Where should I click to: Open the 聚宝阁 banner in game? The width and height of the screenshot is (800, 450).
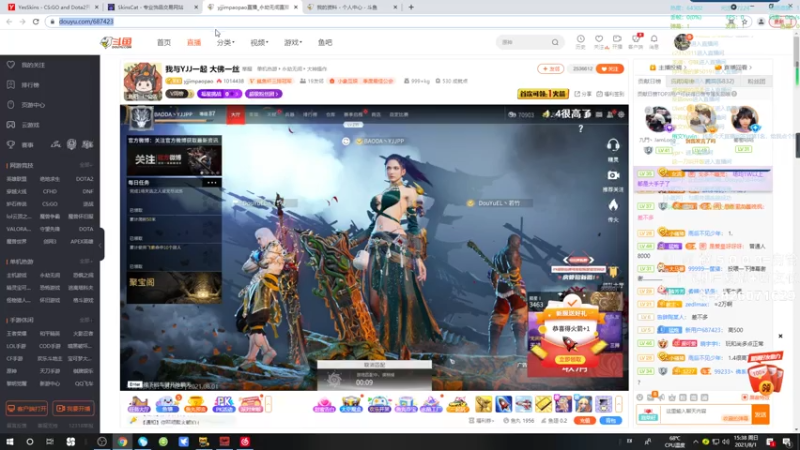coord(174,288)
